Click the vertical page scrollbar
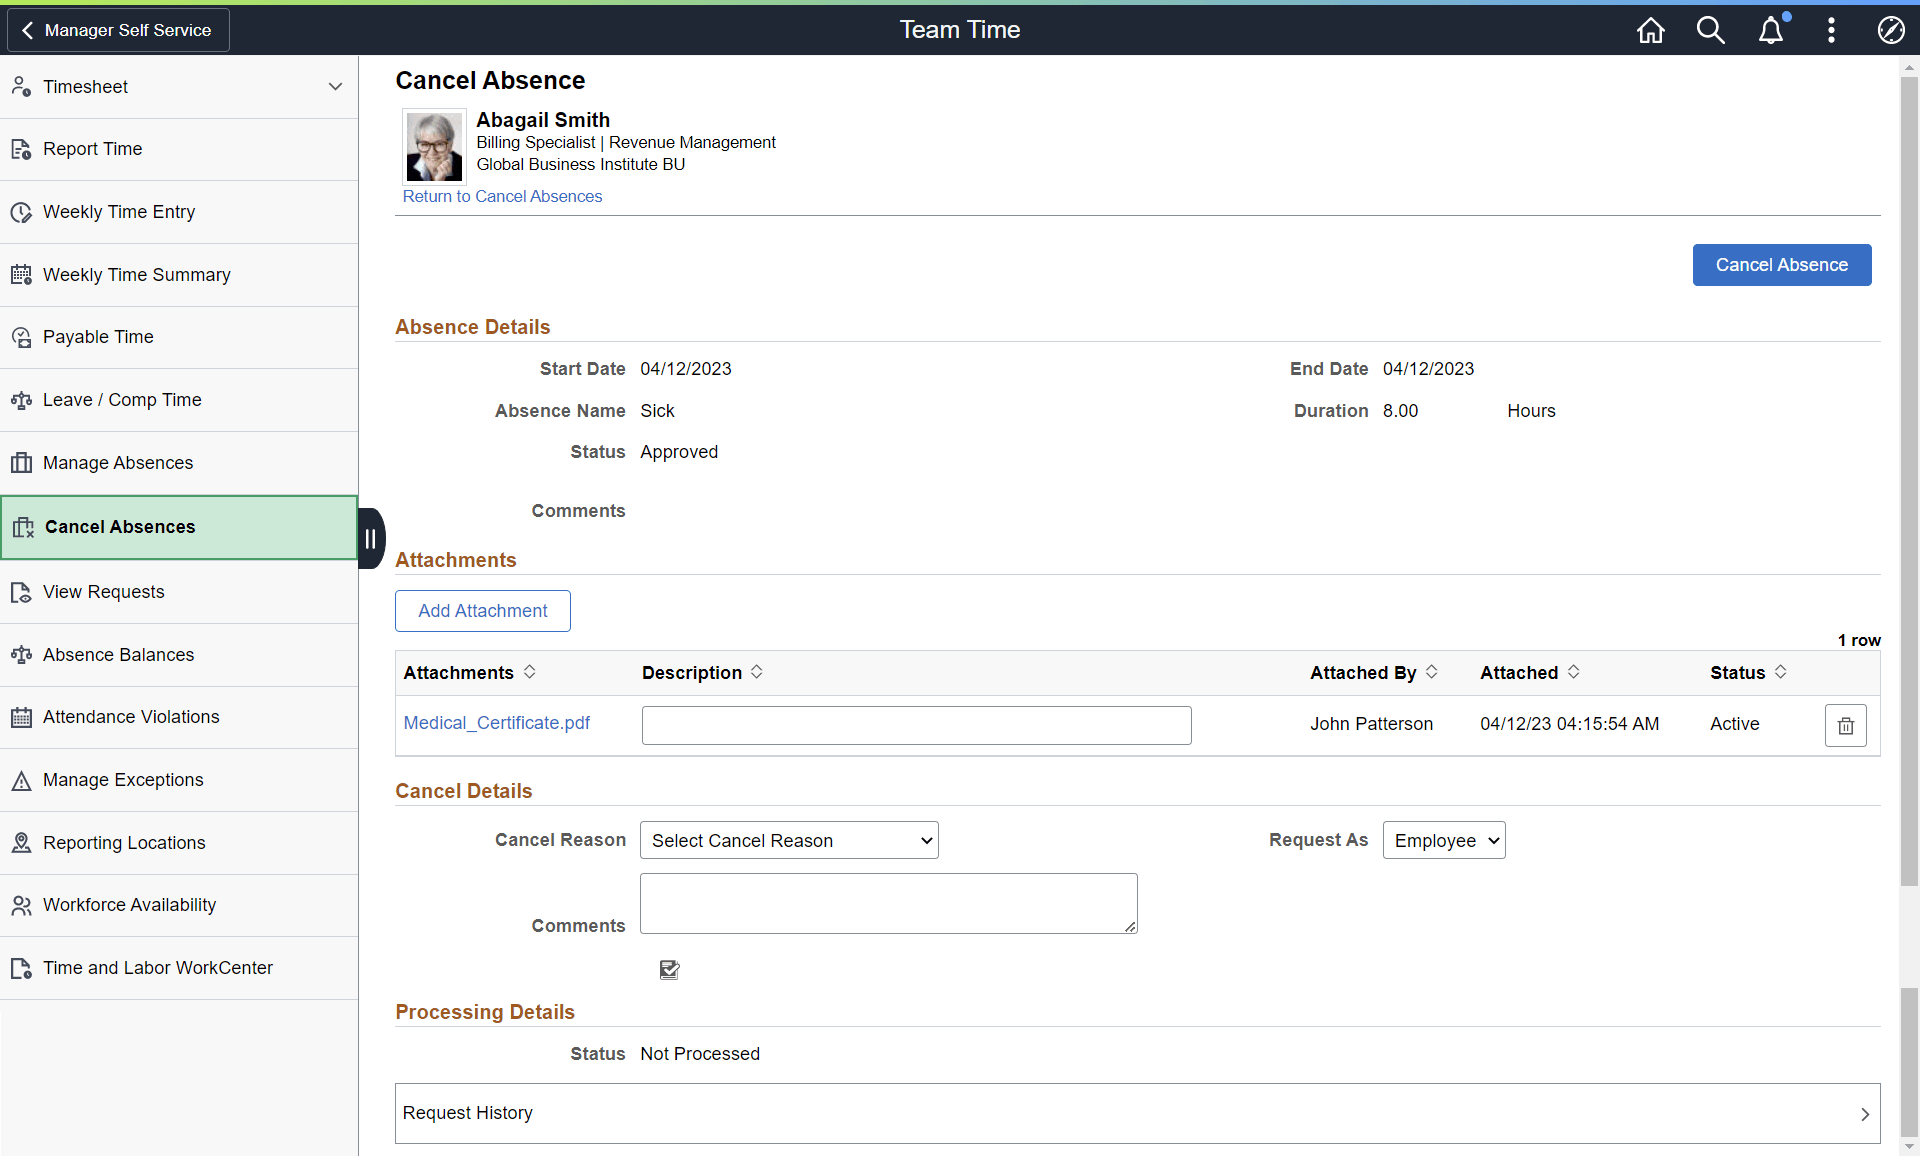Image resolution: width=1920 pixels, height=1156 pixels. pyautogui.click(x=1909, y=480)
